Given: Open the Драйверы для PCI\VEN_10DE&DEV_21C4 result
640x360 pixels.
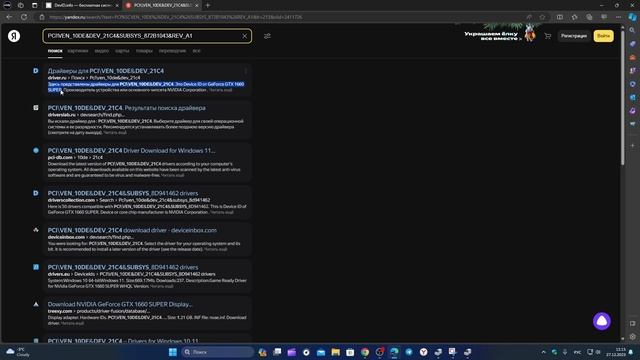Looking at the screenshot, I should tap(106, 71).
